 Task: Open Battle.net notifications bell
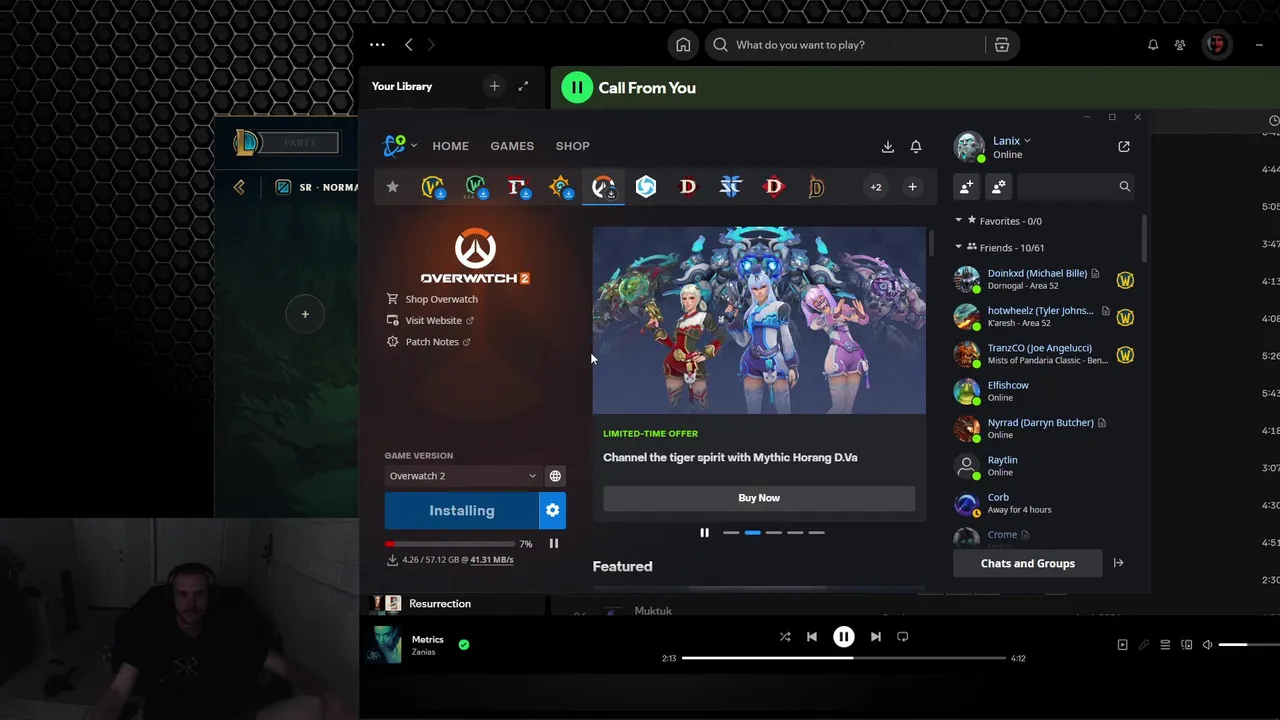[916, 146]
